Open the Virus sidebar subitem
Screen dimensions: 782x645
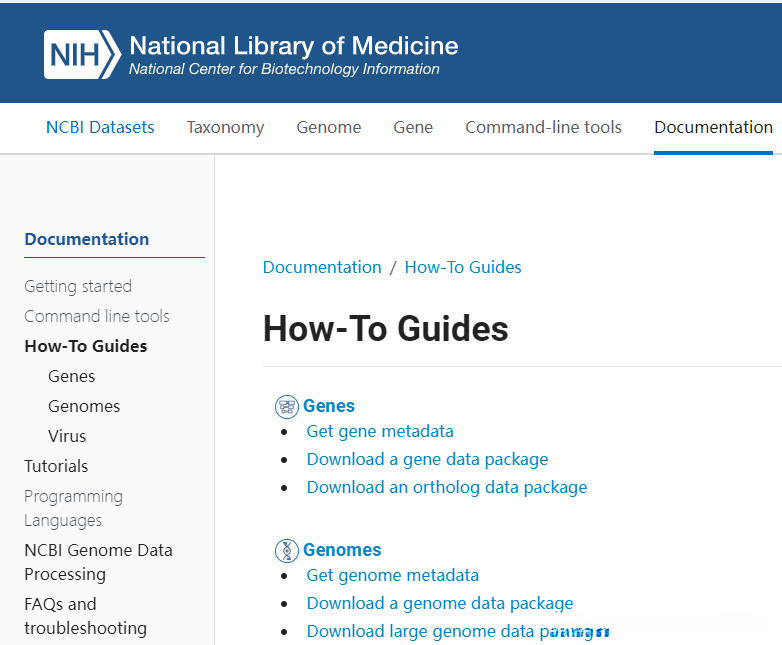[67, 436]
